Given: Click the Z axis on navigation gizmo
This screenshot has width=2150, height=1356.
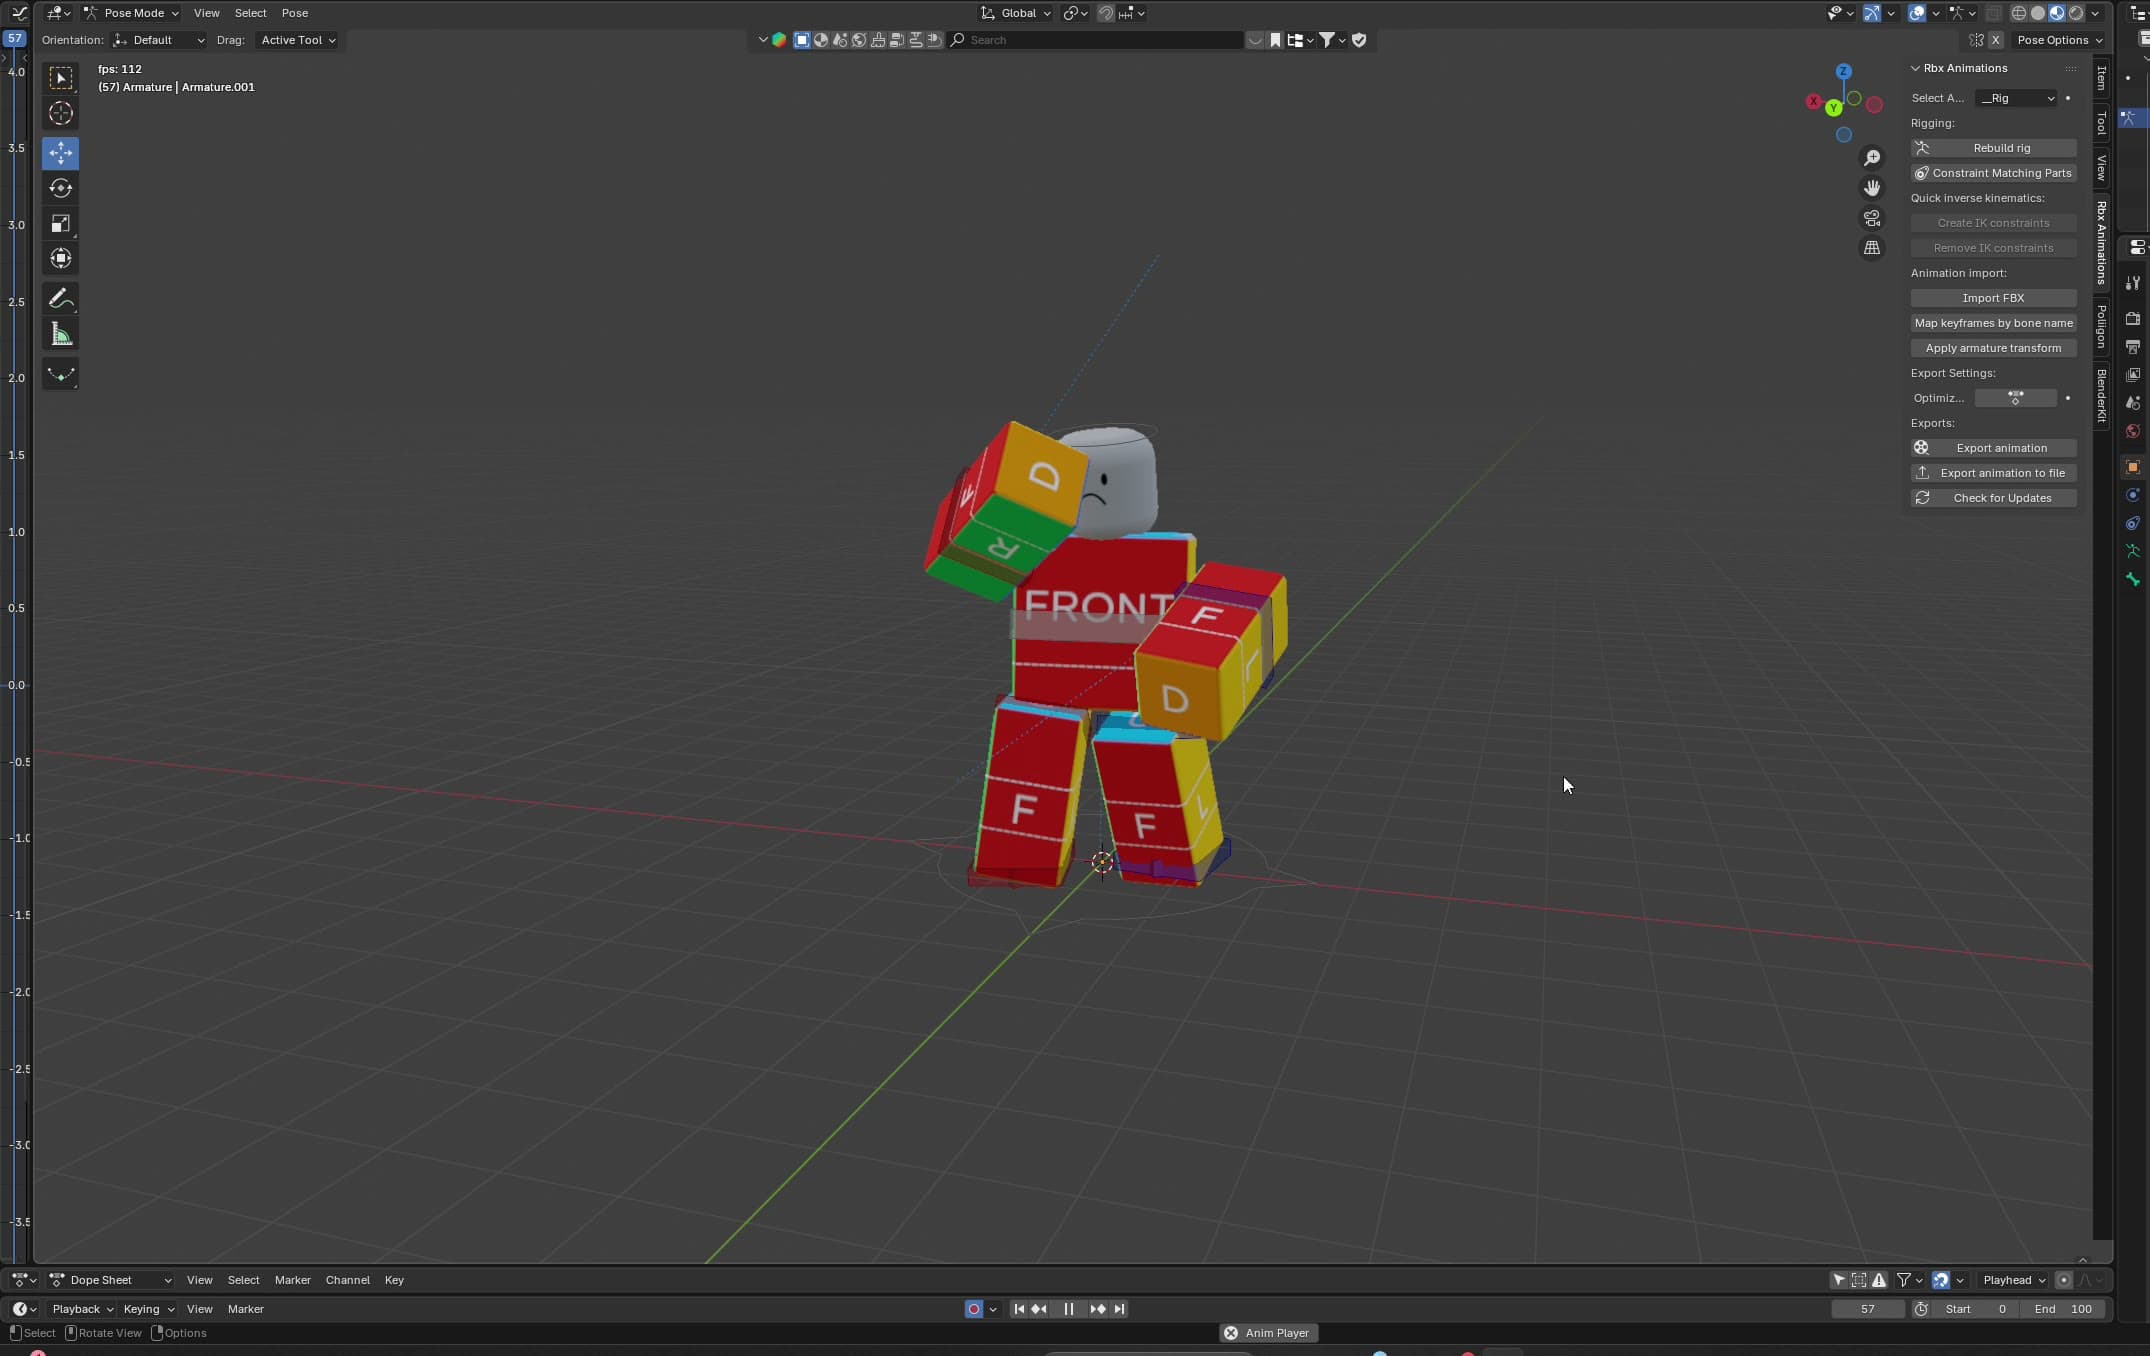Looking at the screenshot, I should tap(1844, 72).
